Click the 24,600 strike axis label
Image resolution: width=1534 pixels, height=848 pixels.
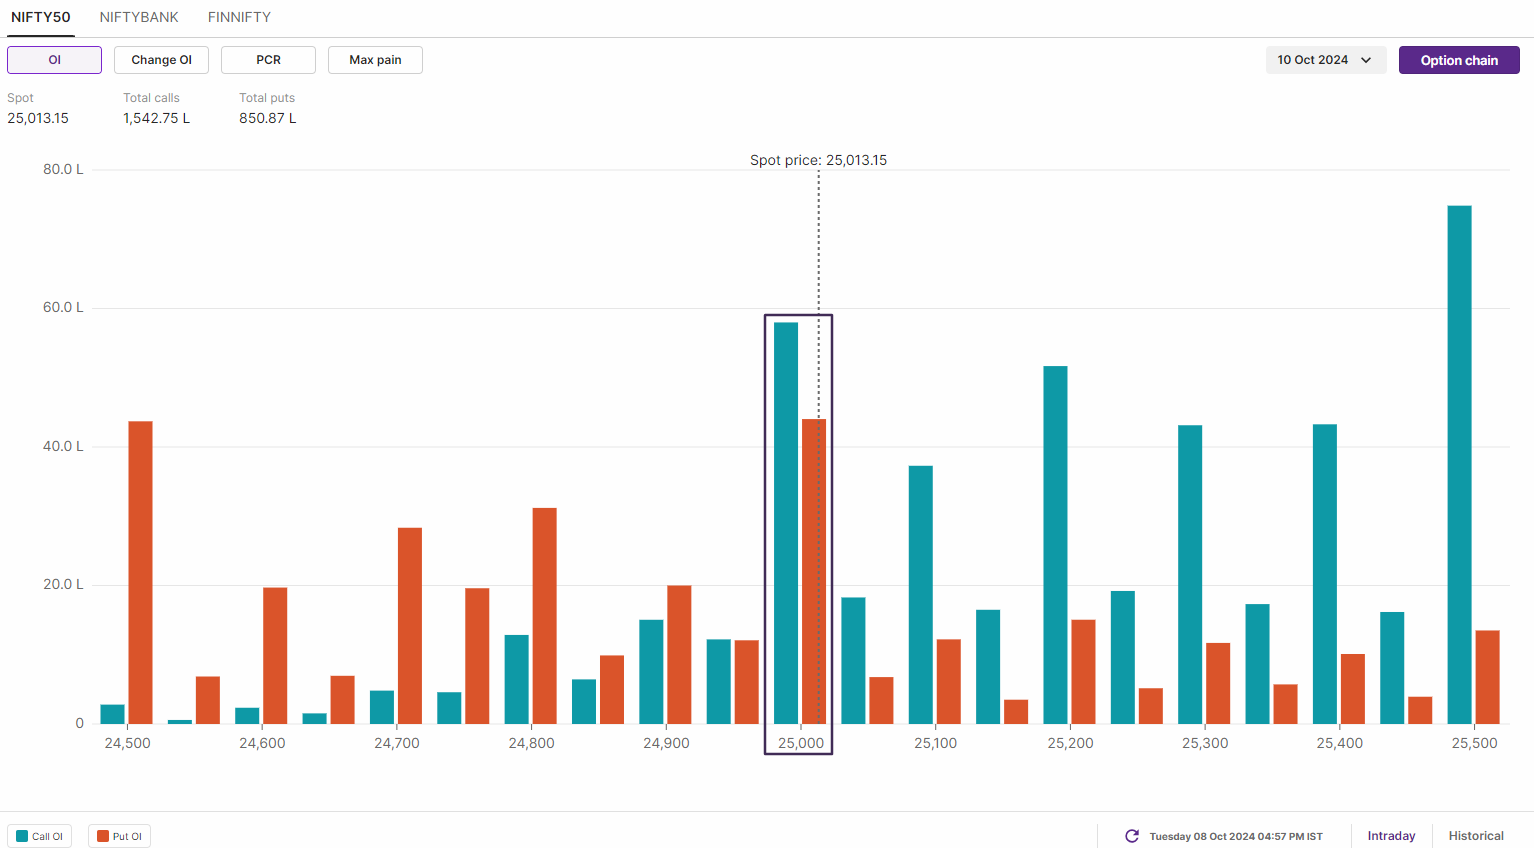coord(262,743)
